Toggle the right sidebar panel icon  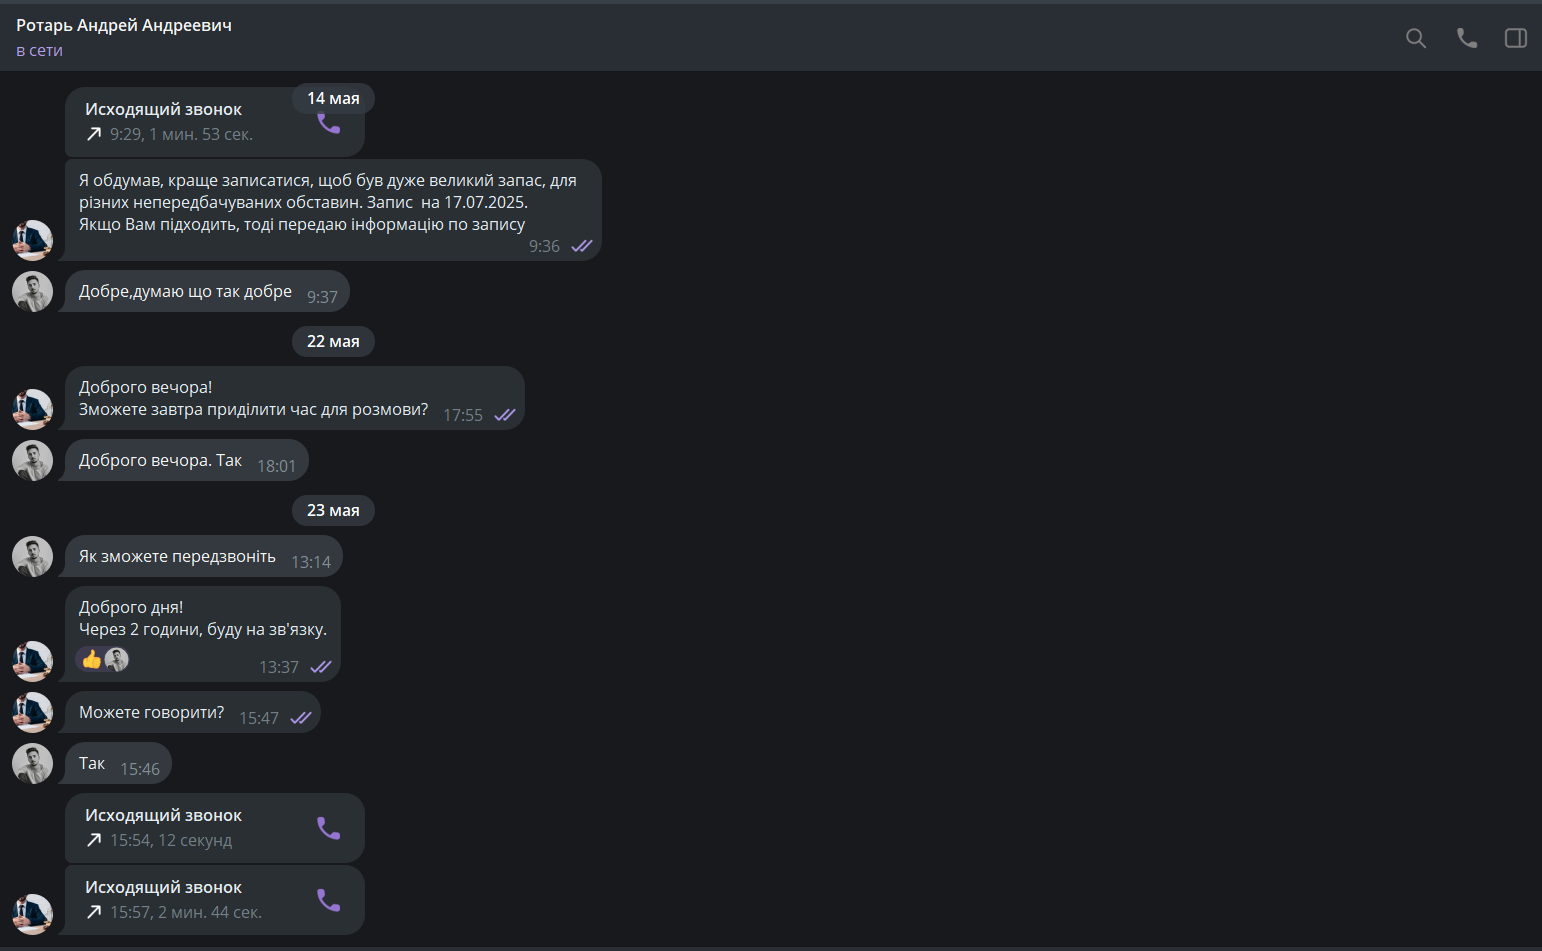coord(1516,38)
